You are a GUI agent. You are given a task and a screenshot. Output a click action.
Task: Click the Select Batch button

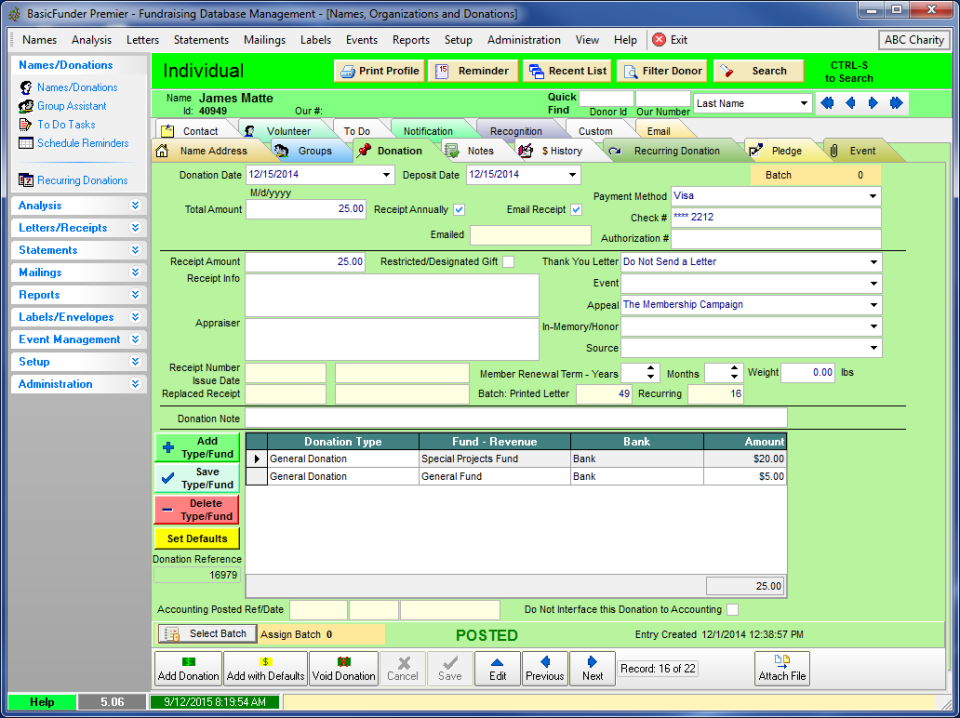(207, 633)
